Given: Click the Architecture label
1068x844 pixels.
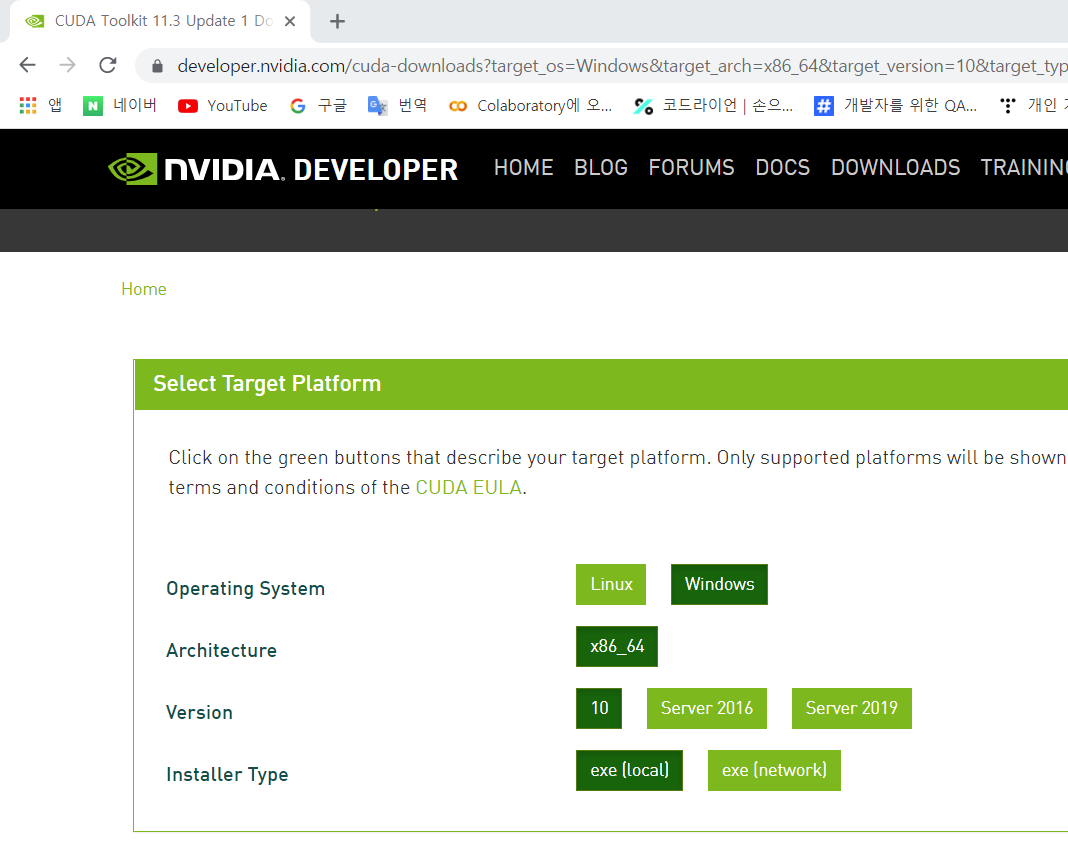Looking at the screenshot, I should coord(221,651).
